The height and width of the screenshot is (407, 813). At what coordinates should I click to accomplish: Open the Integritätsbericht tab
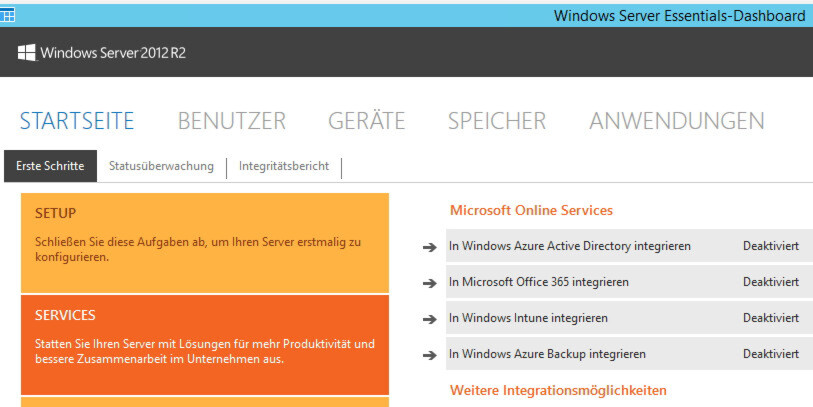click(x=284, y=166)
